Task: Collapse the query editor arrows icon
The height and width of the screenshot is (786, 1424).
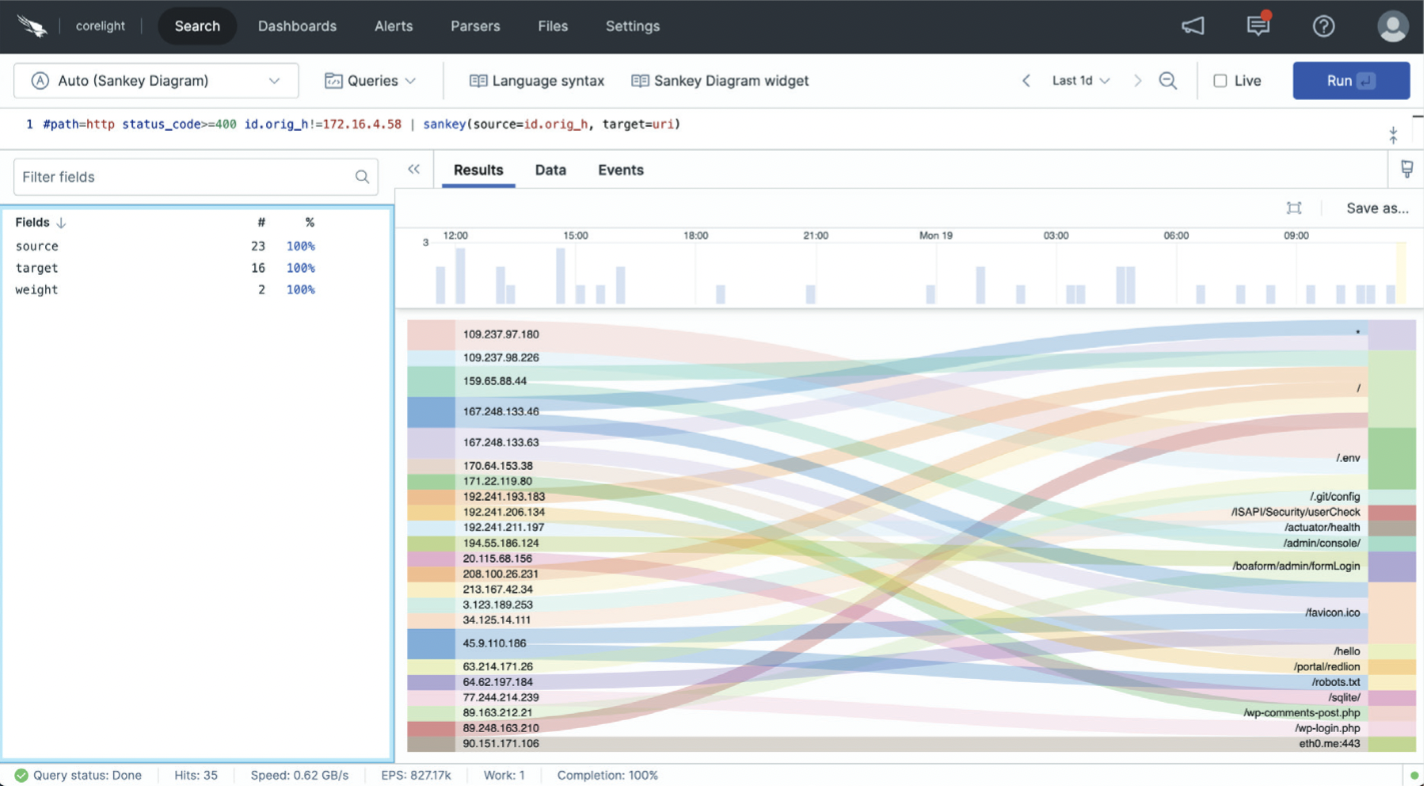Action: [x=1393, y=135]
